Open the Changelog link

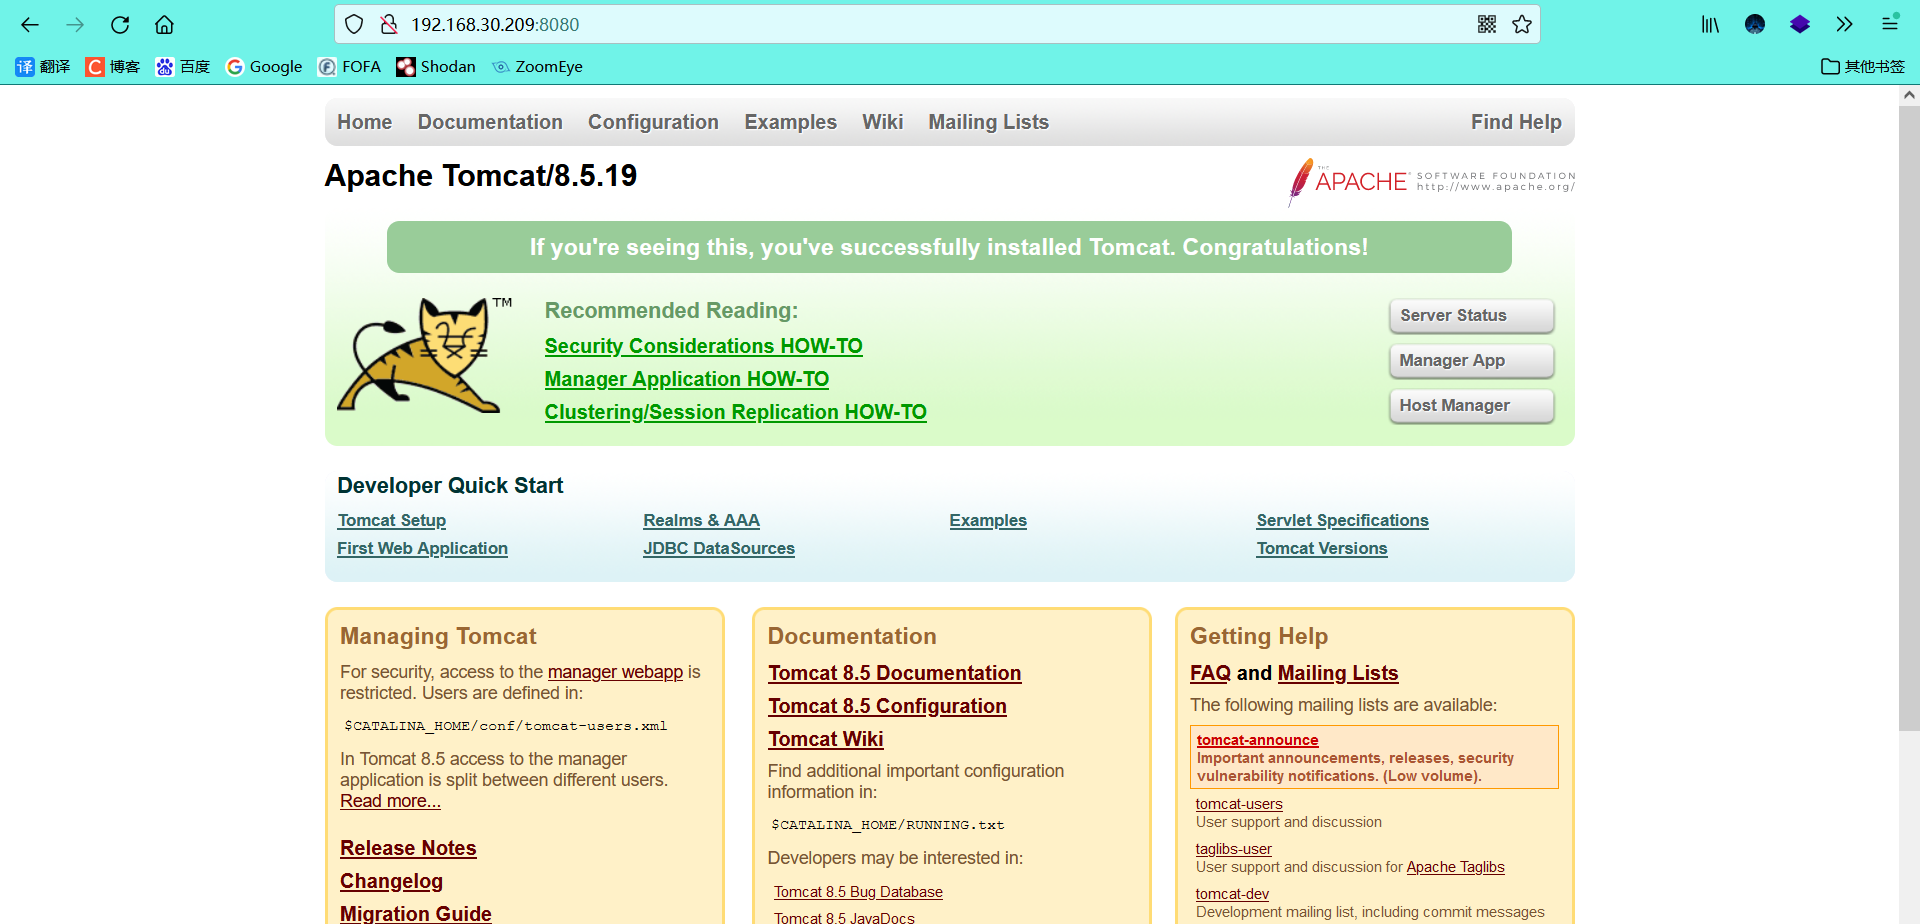[391, 881]
